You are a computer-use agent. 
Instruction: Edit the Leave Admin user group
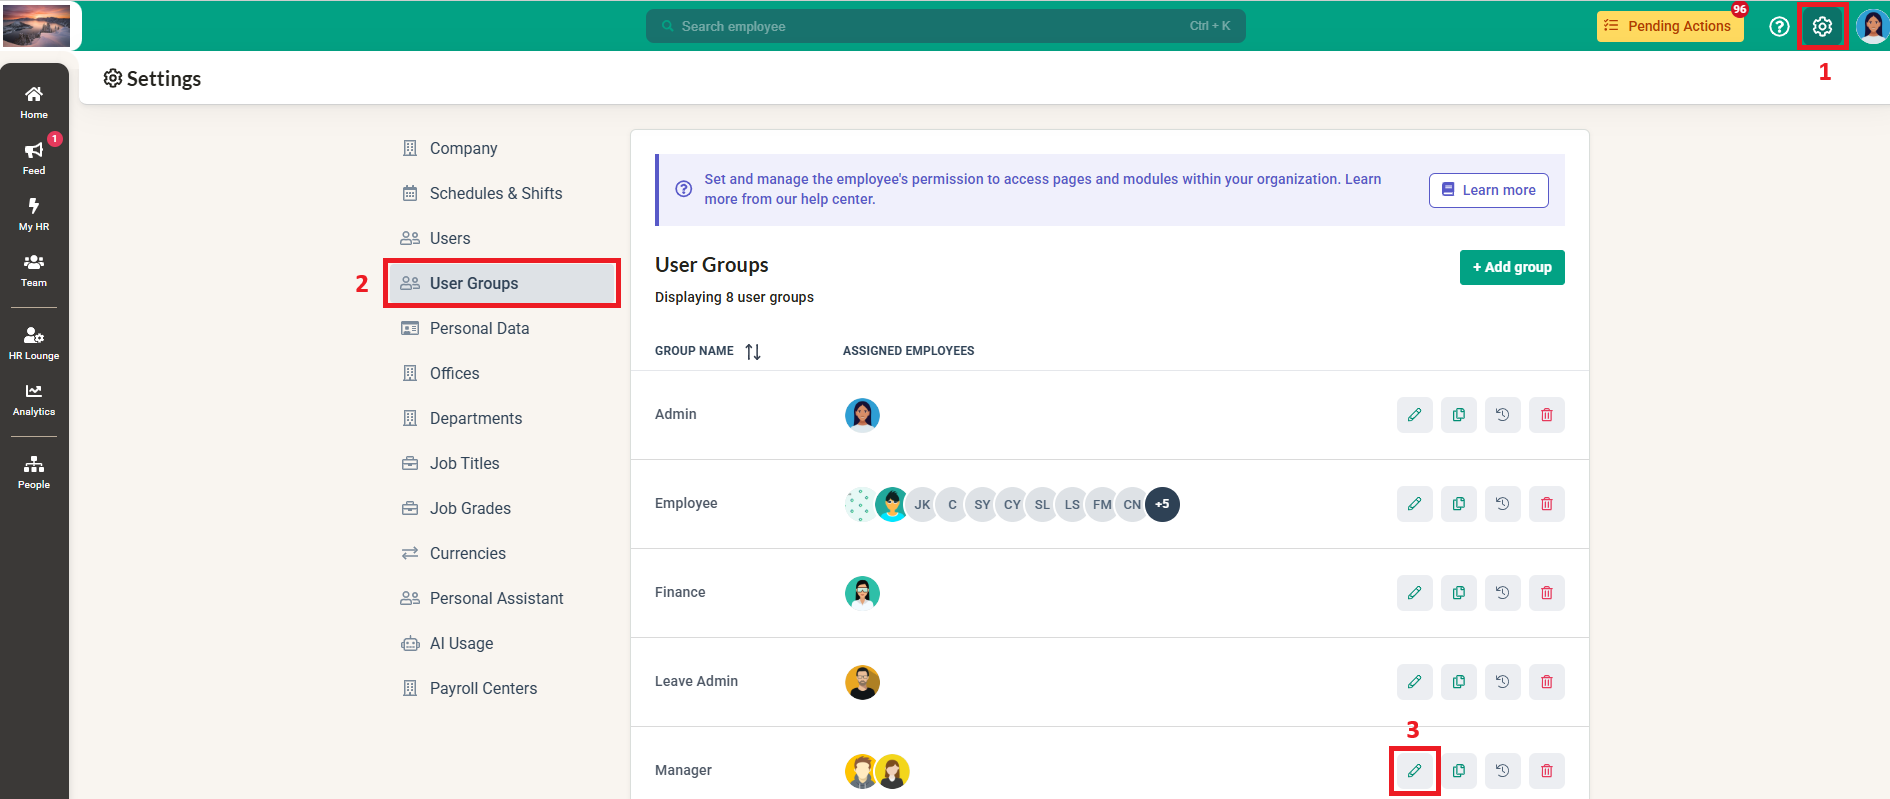(x=1414, y=682)
